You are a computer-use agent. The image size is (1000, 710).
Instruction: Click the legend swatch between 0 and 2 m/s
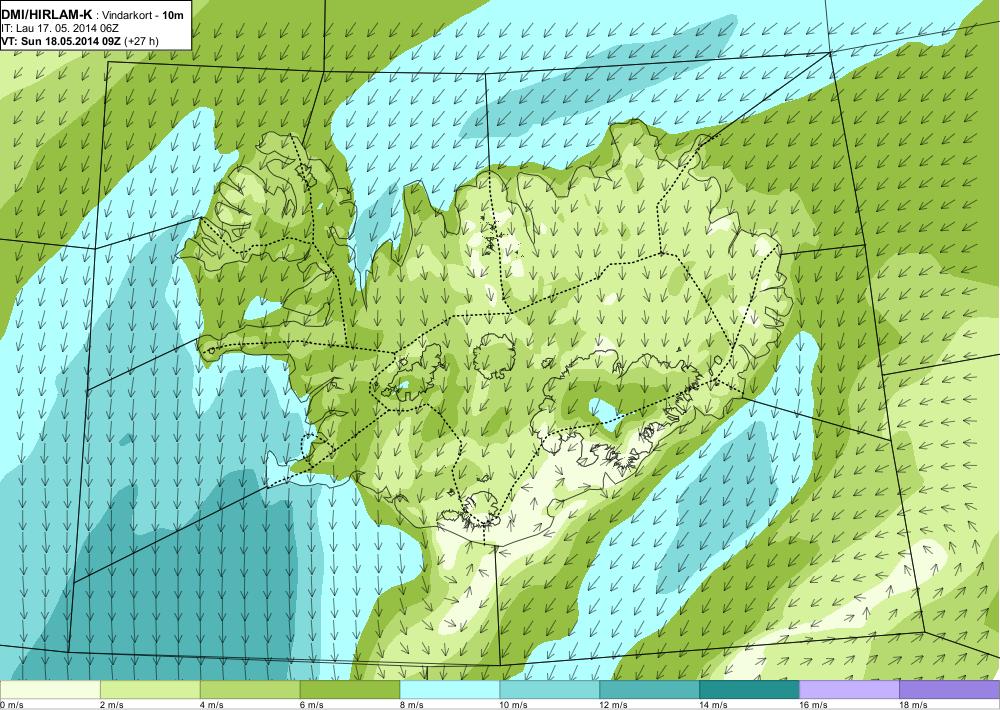[50, 690]
